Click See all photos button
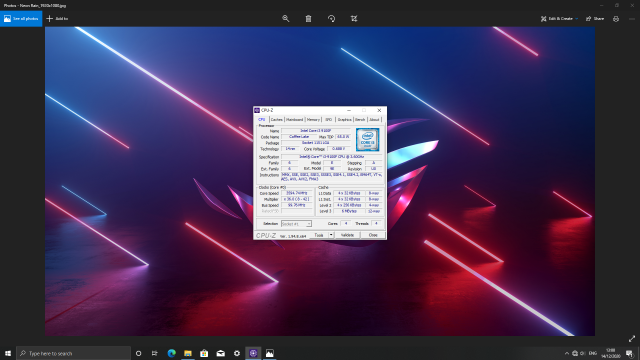The height and width of the screenshot is (360, 640). 21,19
